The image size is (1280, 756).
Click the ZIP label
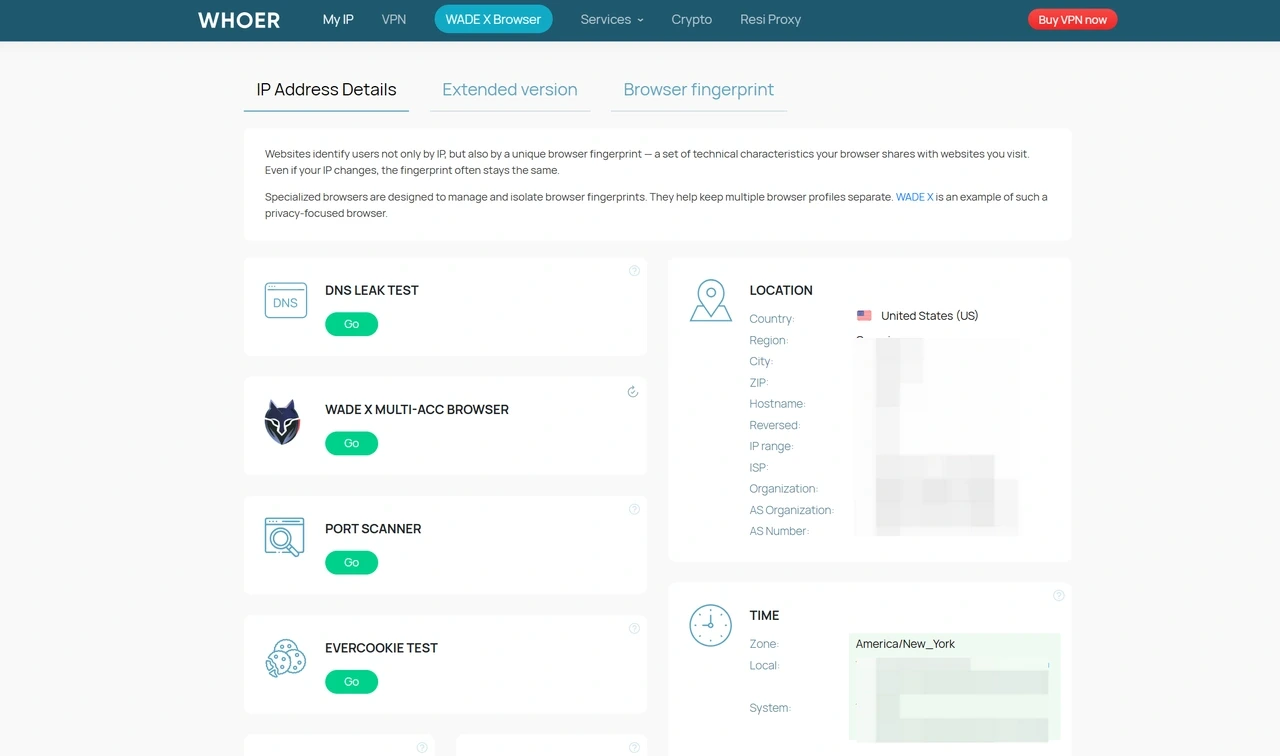759,383
